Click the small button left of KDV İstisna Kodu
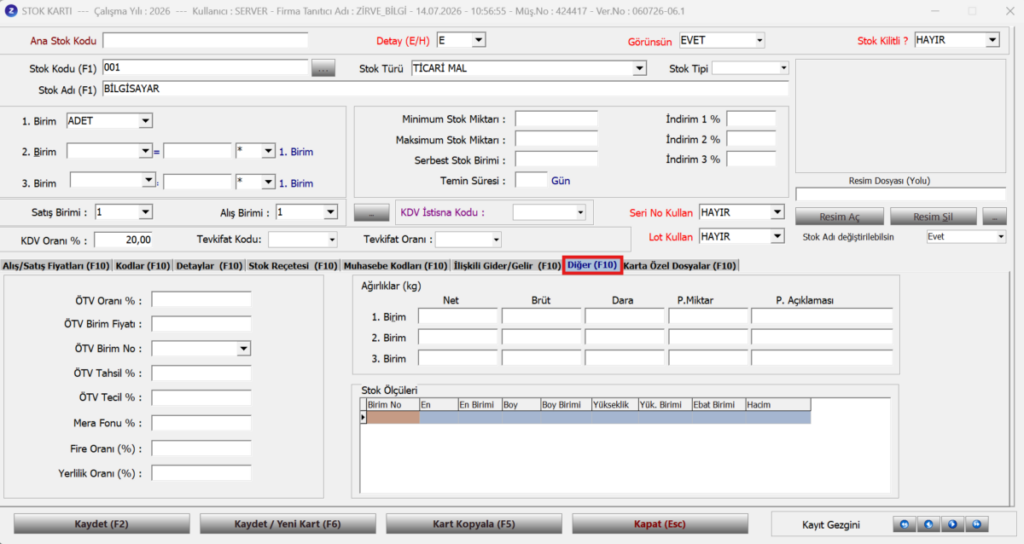The width and height of the screenshot is (1024, 544). 371,213
